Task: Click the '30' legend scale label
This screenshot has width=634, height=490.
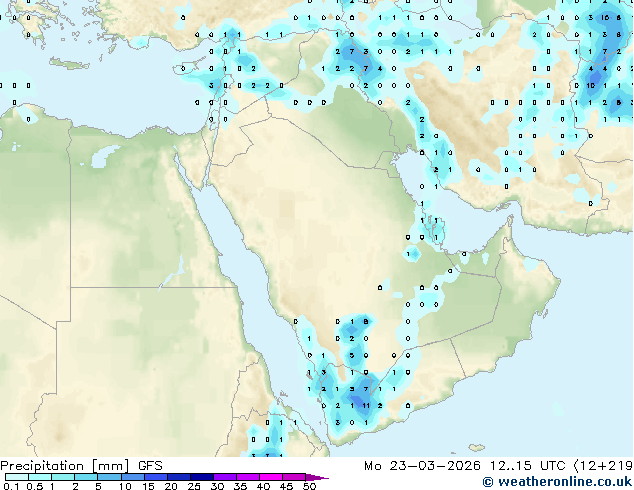Action: pyautogui.click(x=217, y=486)
